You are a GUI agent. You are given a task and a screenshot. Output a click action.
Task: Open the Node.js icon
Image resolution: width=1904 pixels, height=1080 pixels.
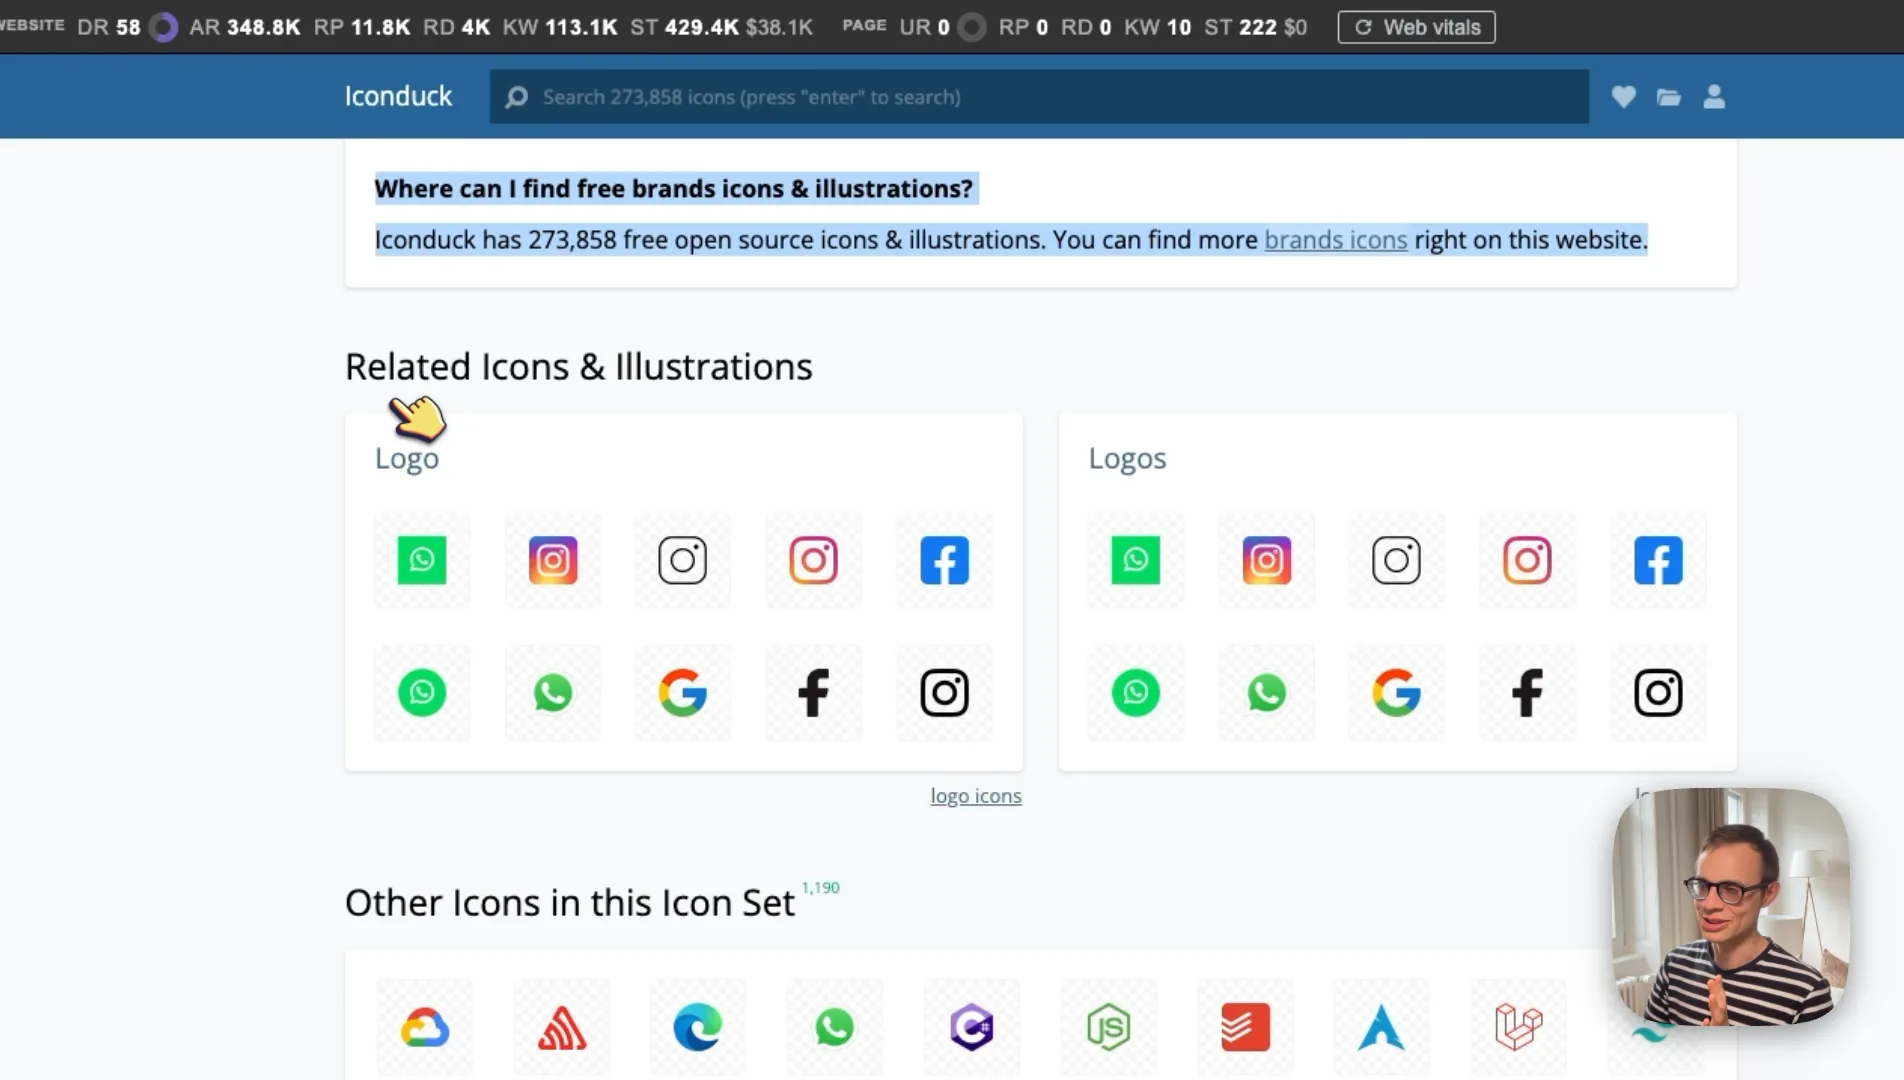[1108, 1027]
